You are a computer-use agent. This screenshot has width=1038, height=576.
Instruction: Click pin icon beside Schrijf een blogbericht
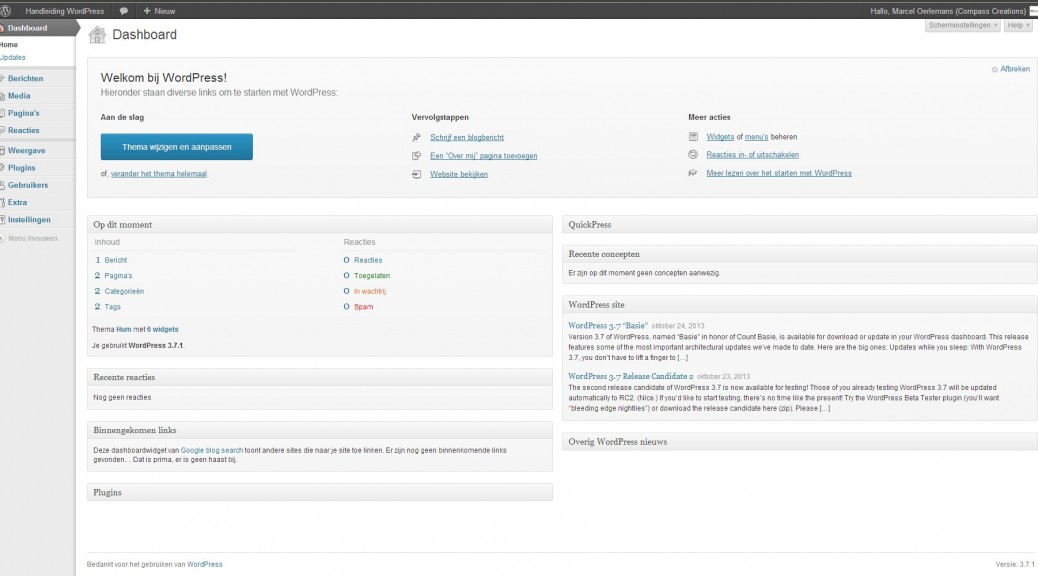(x=416, y=137)
